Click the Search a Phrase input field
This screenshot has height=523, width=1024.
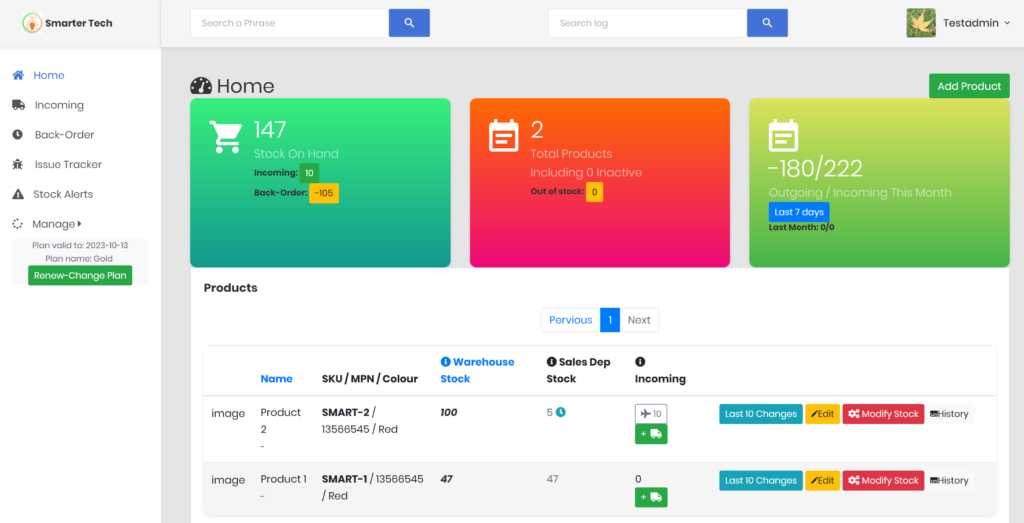[x=288, y=23]
